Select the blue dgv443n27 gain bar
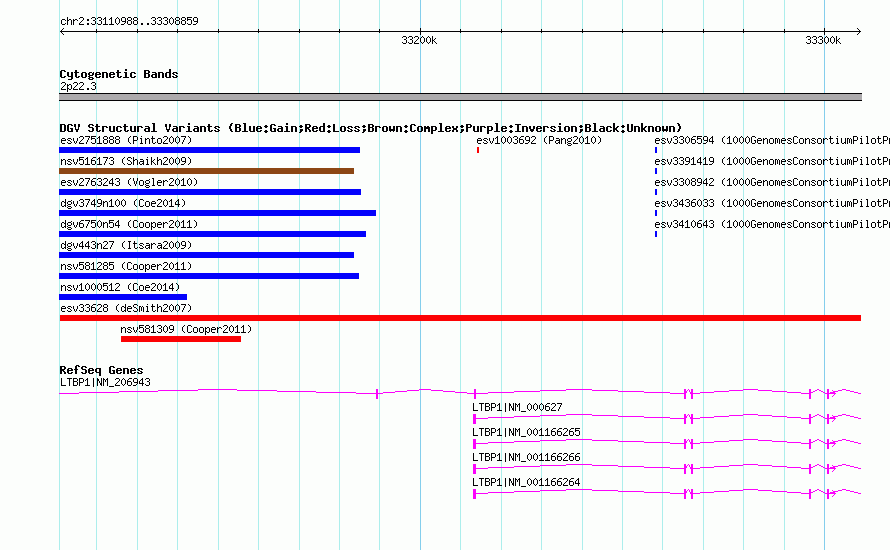 point(207,255)
